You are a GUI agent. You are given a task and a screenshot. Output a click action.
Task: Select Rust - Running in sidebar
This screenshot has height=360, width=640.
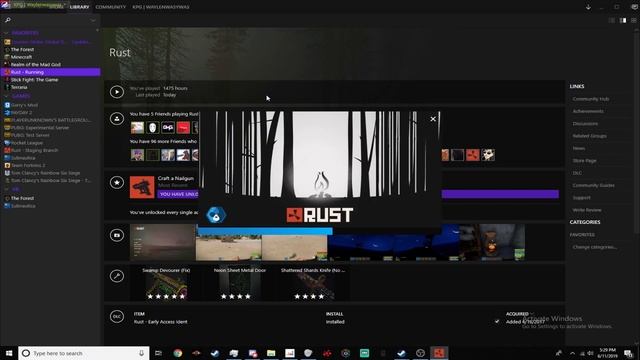click(51, 72)
